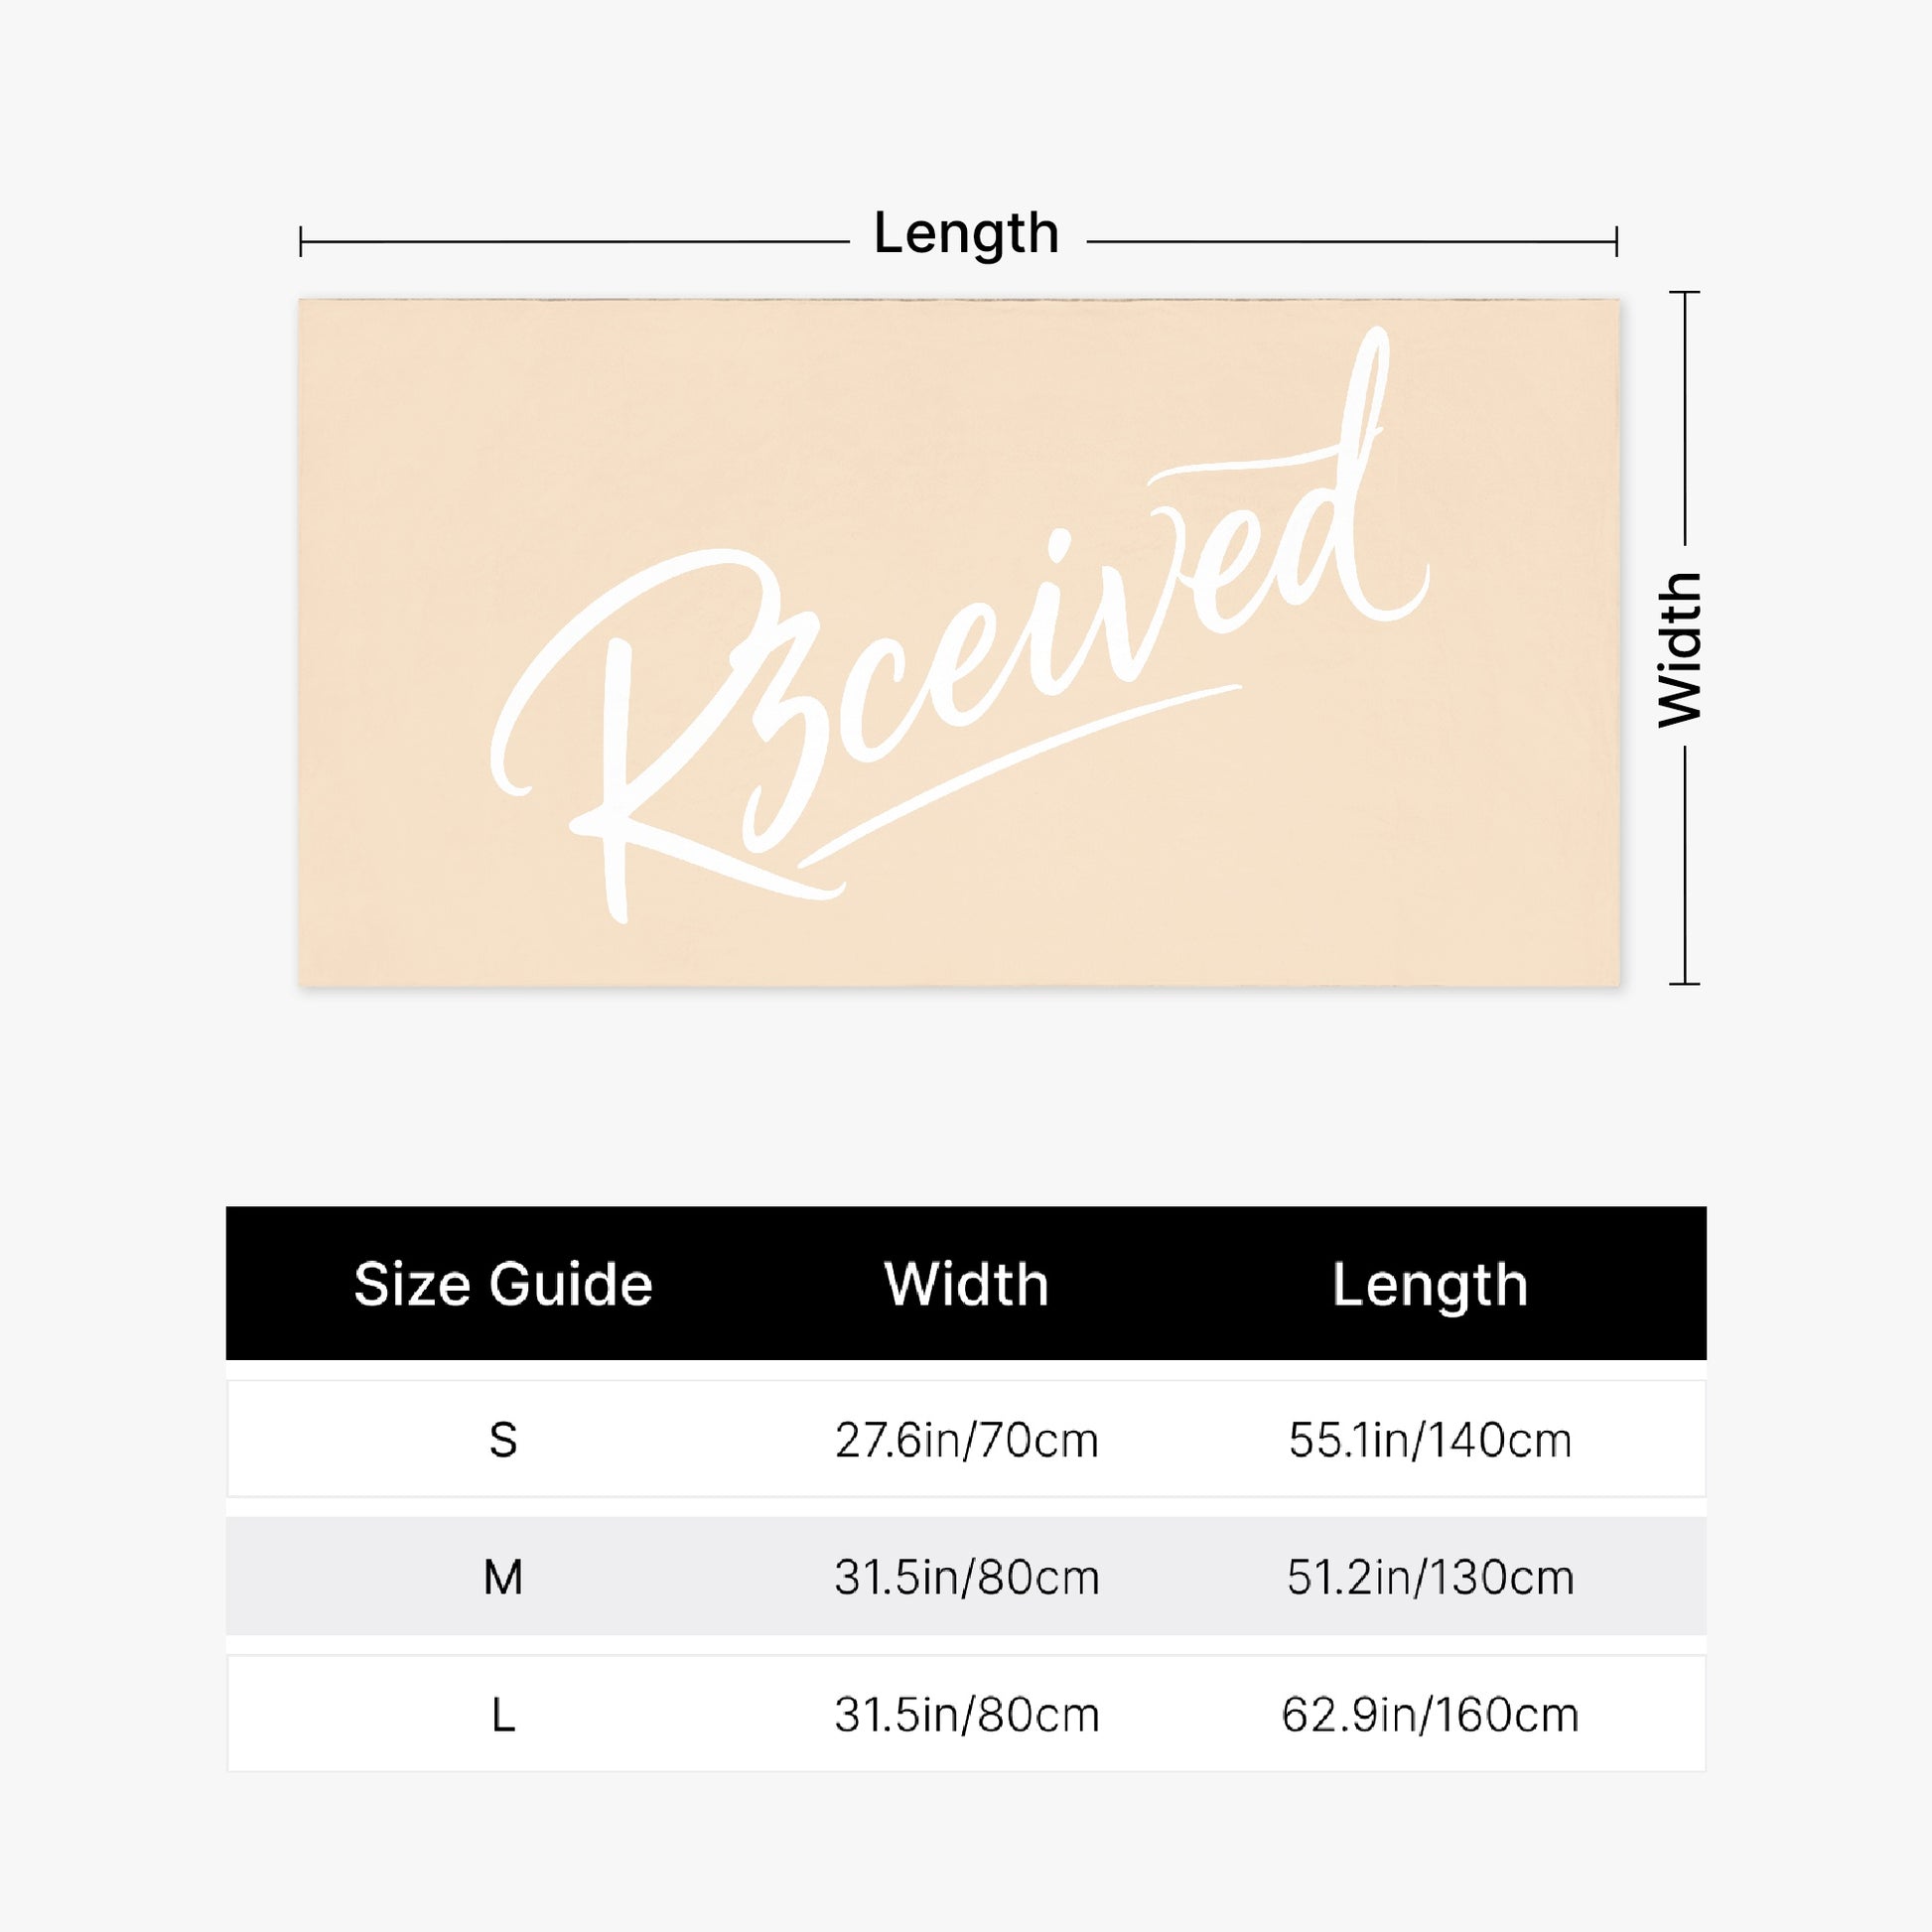
Task: Click the Length label above the towel
Action: [966, 234]
